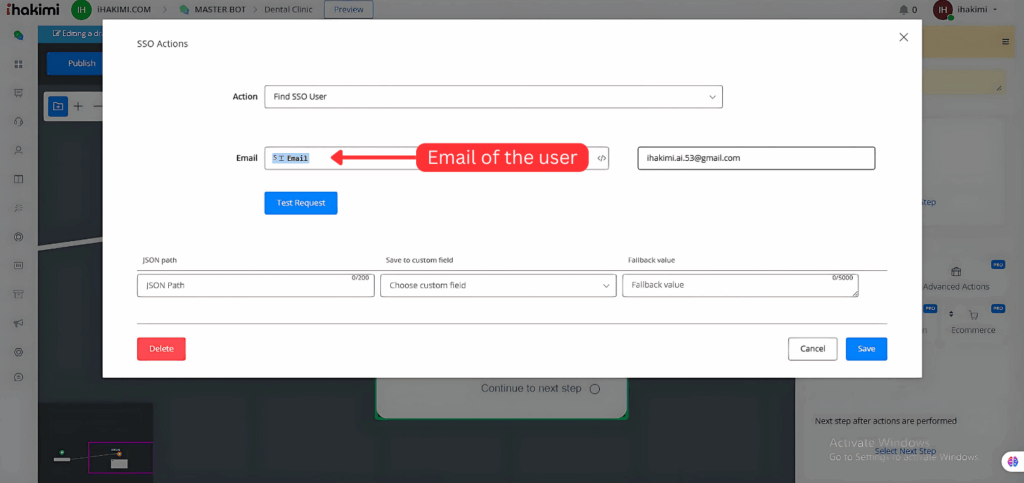1024x483 pixels.
Task: Open the headset support icon in sidebar
Action: coord(18,122)
